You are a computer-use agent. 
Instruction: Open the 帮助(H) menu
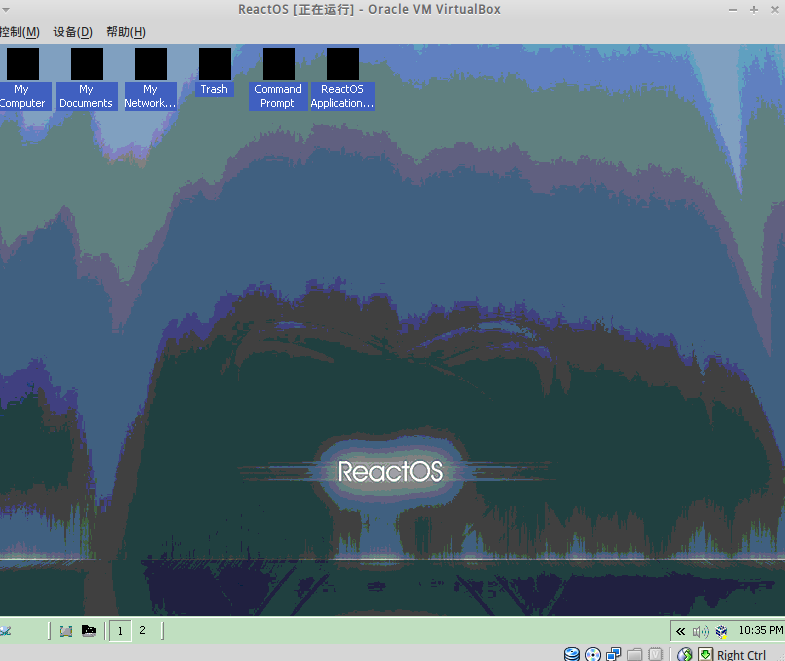click(x=126, y=32)
